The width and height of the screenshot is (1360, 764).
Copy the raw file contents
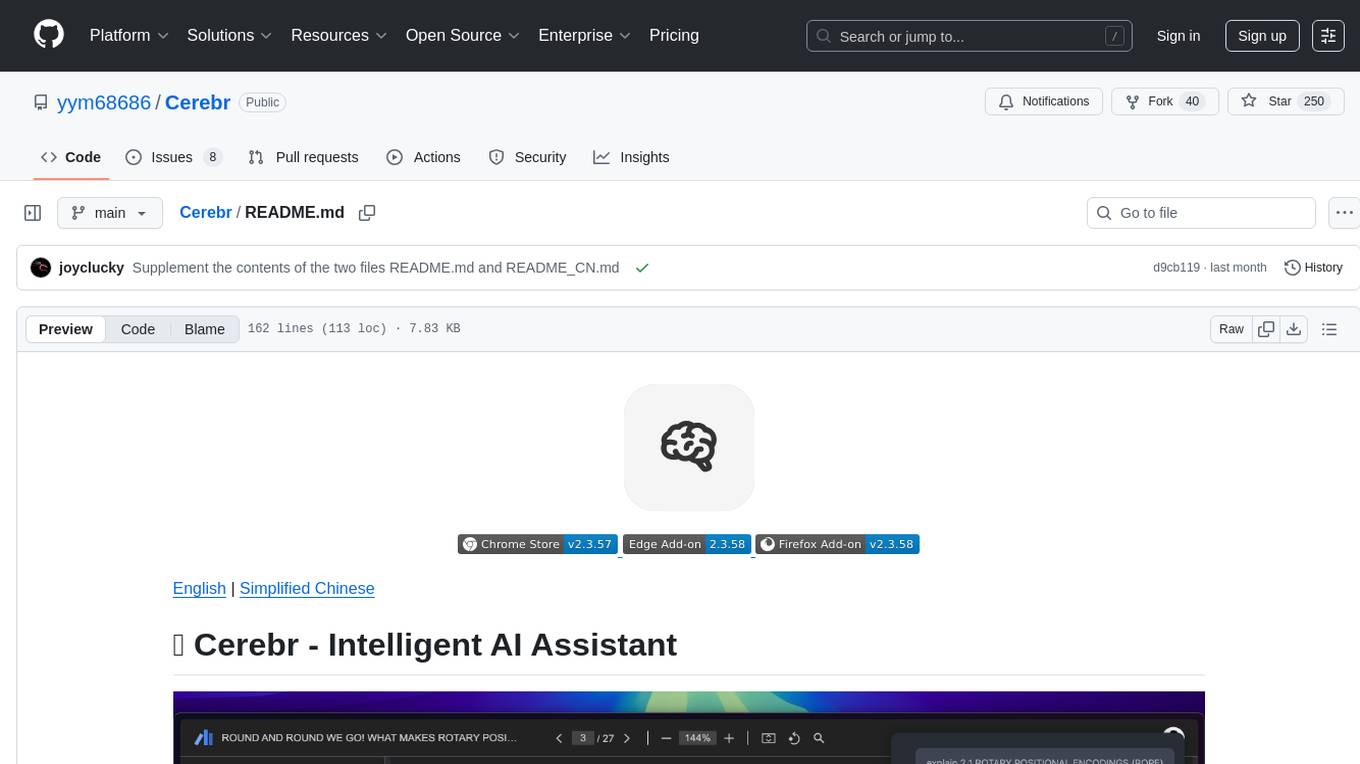(x=1266, y=329)
